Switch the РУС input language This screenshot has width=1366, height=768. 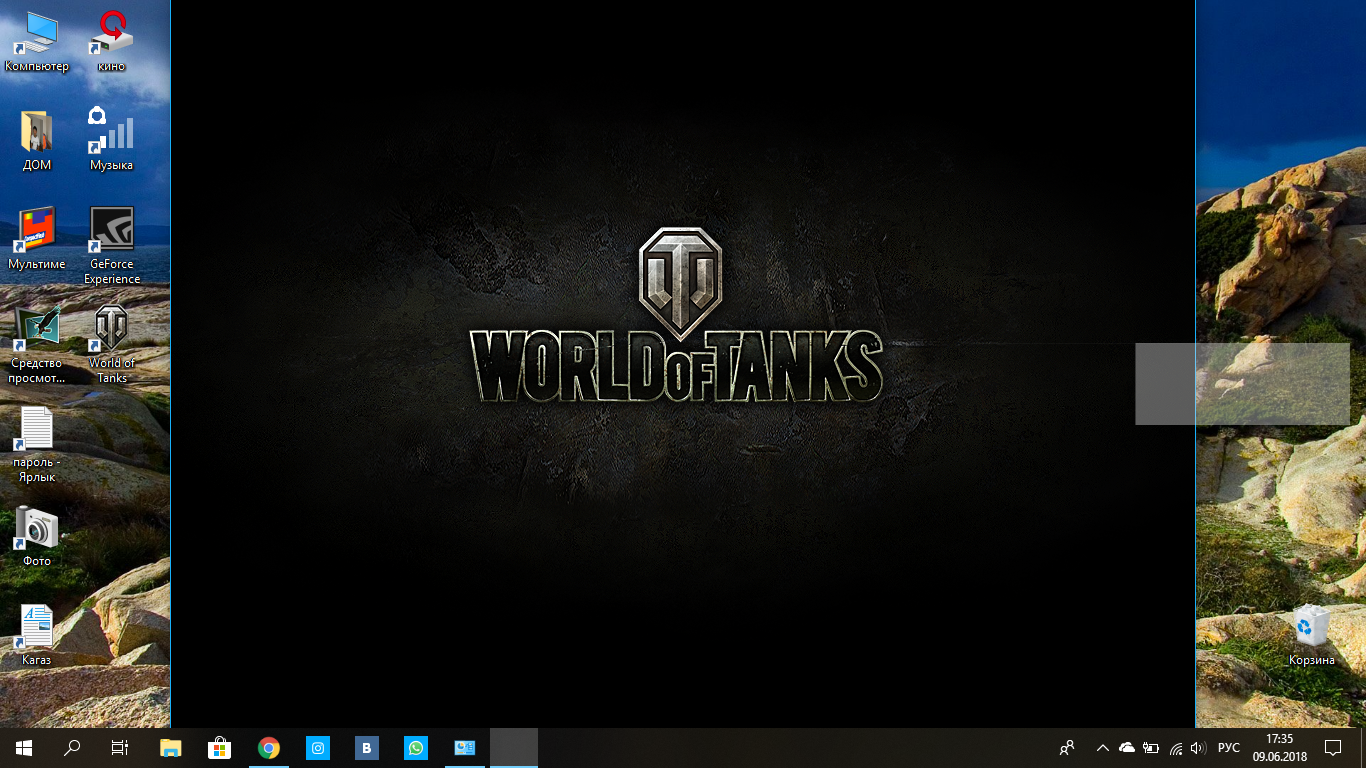(1229, 748)
